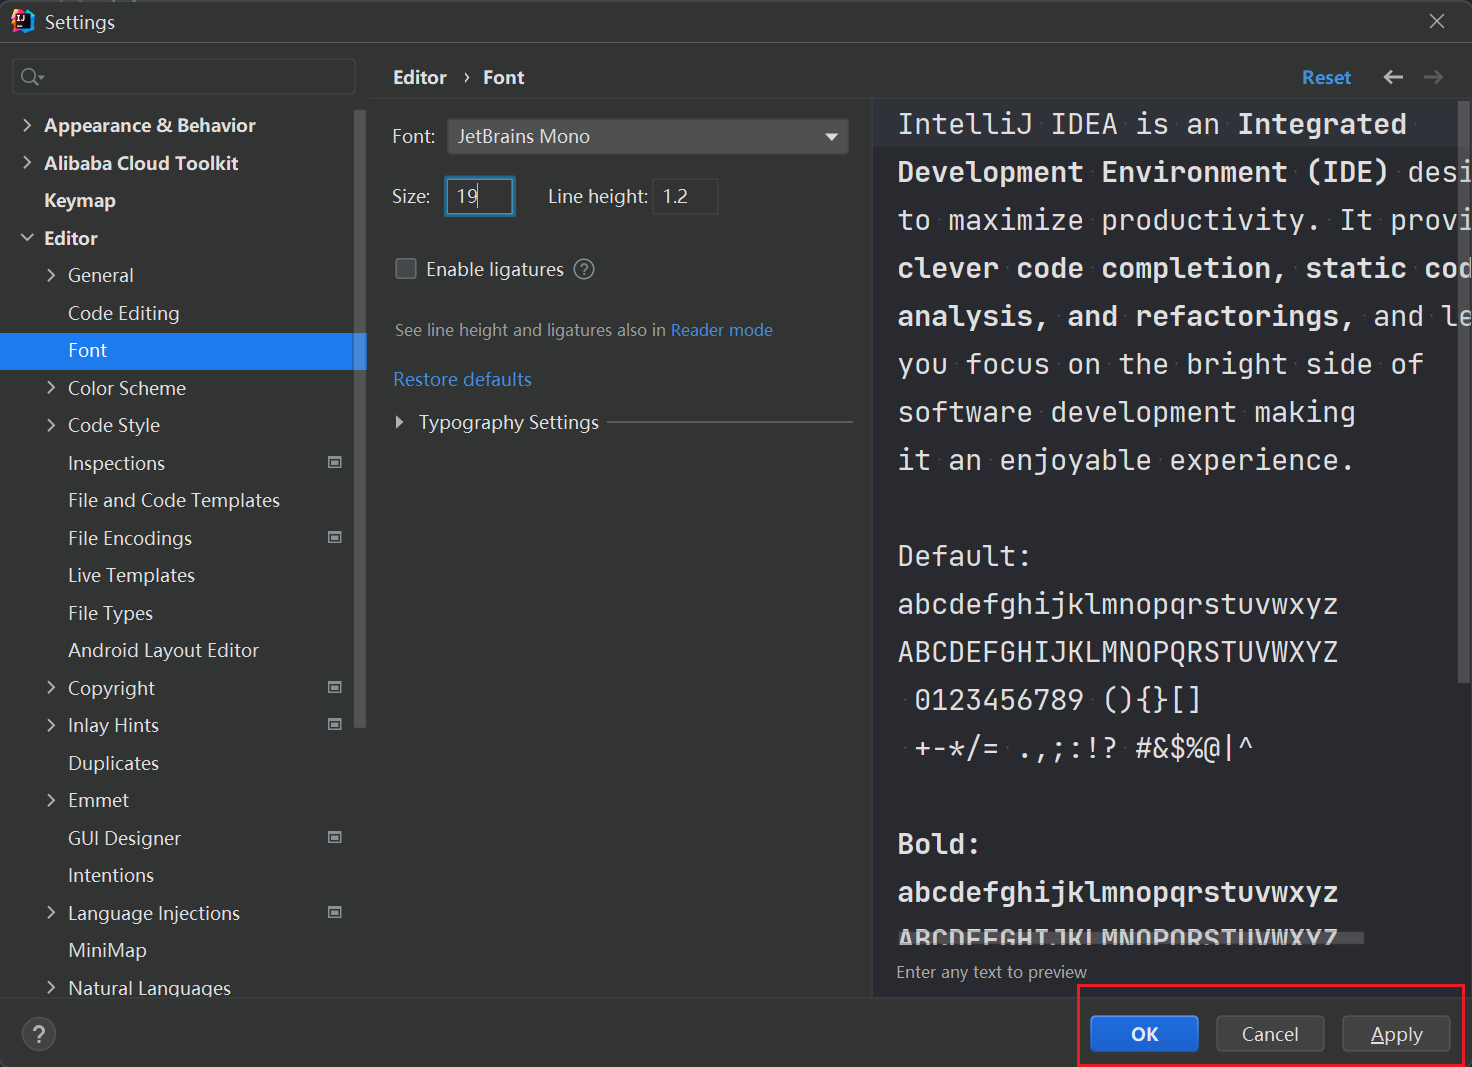Click the 'Default:' preview text line

click(x=964, y=556)
